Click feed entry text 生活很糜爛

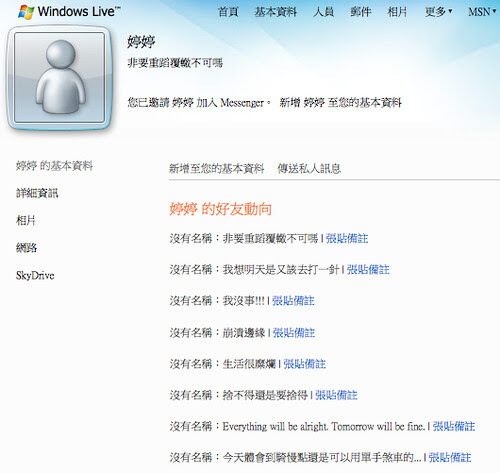click(249, 364)
